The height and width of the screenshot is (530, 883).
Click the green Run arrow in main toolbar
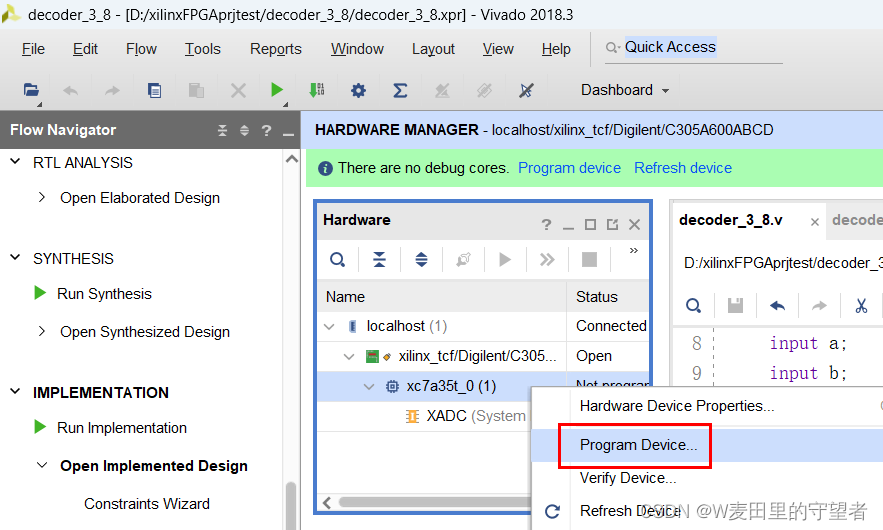coord(277,90)
